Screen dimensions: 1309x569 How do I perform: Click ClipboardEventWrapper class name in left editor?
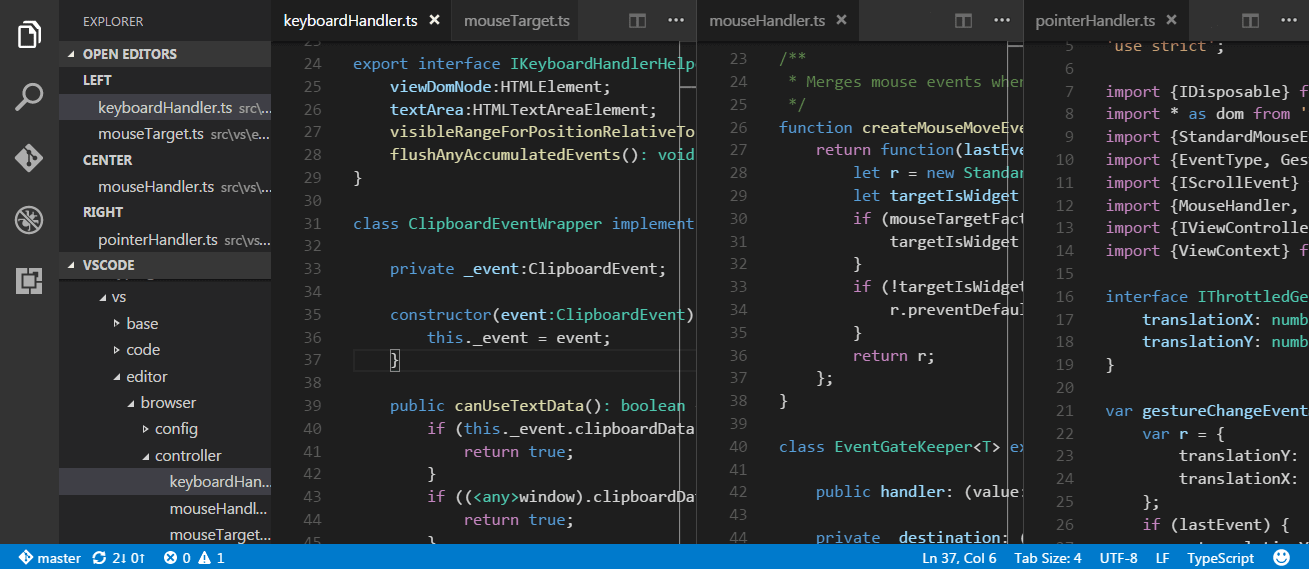(505, 224)
